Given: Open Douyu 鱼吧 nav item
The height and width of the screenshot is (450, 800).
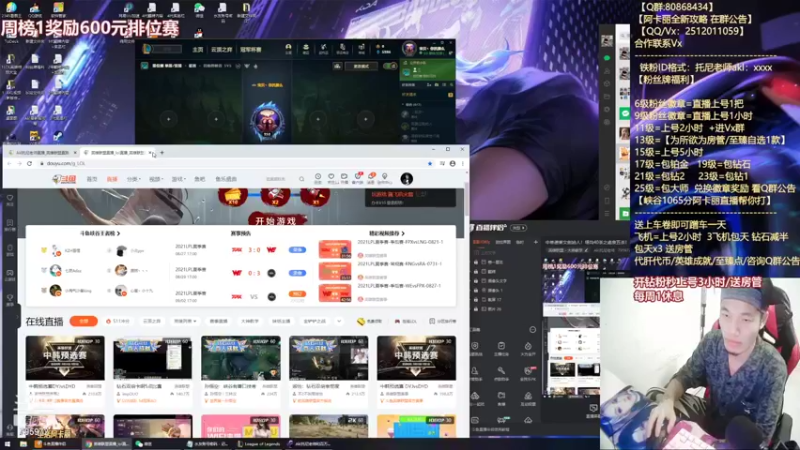Looking at the screenshot, I should click(x=199, y=179).
